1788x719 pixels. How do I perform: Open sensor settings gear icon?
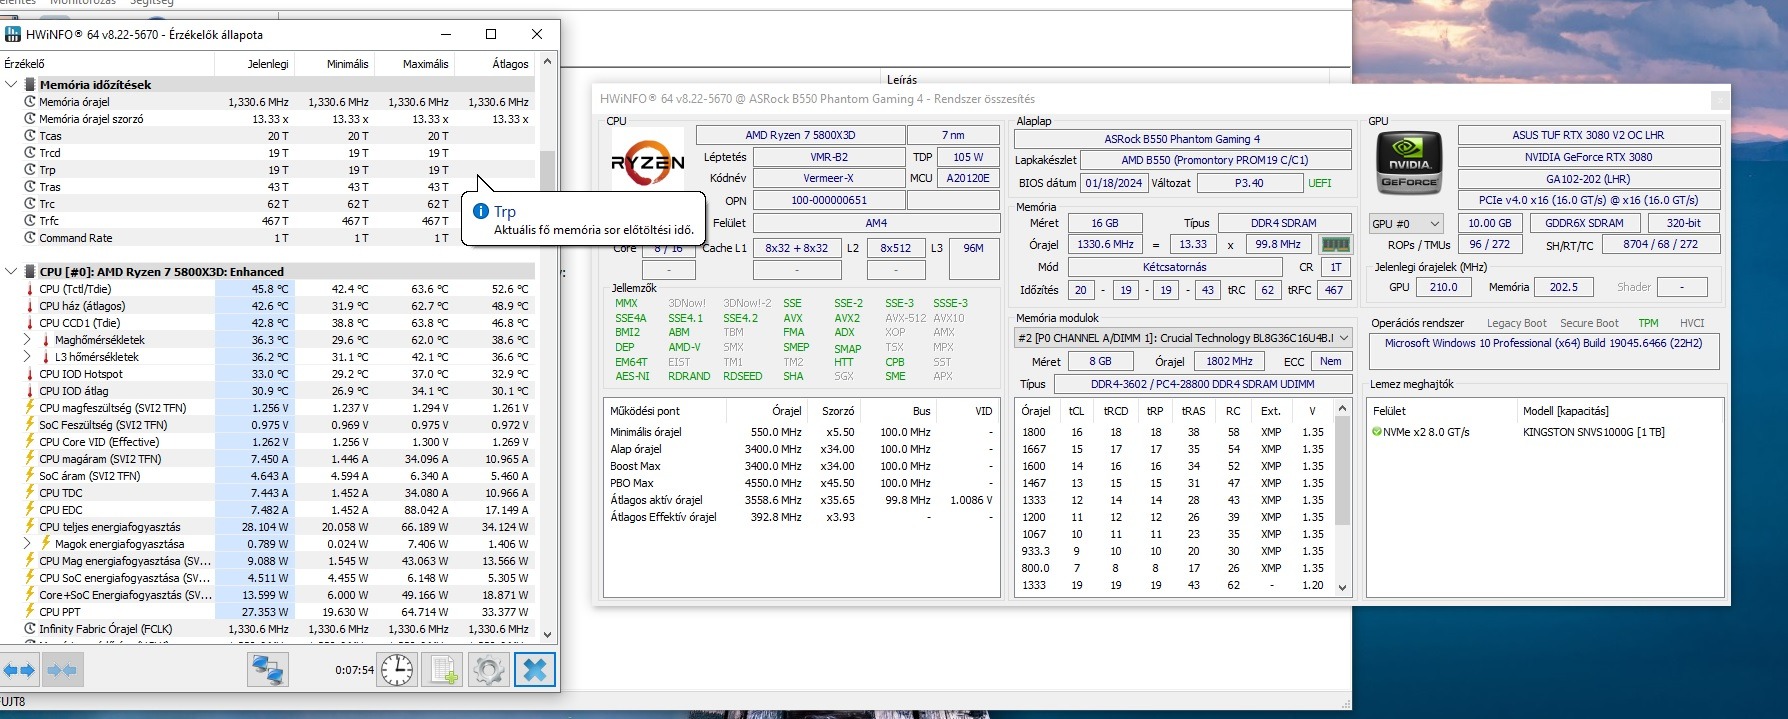(x=489, y=670)
